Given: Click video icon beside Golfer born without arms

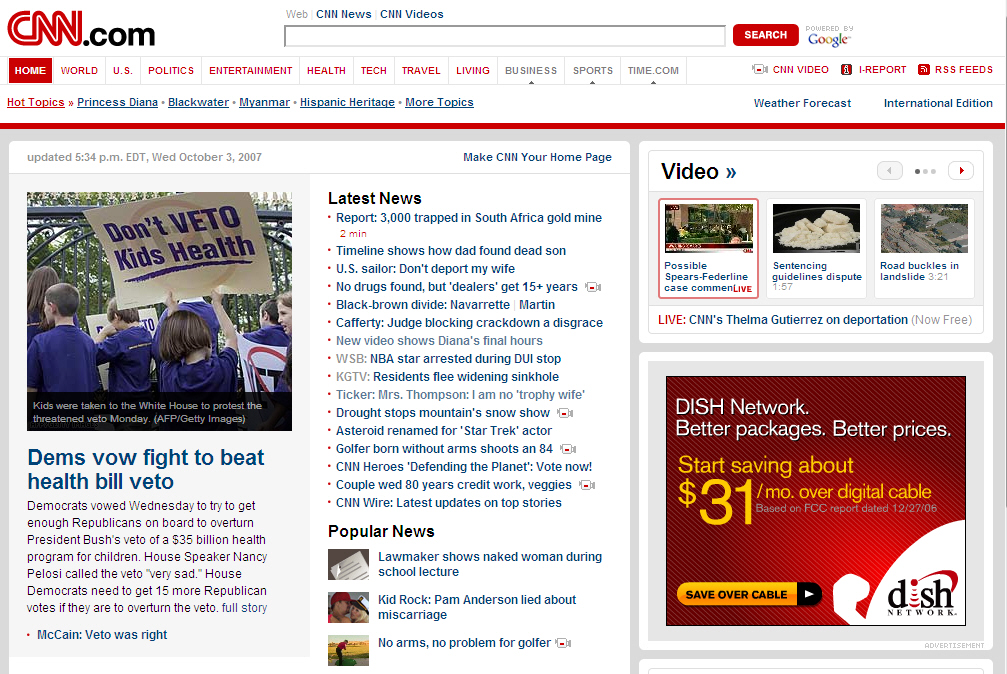Looking at the screenshot, I should (568, 449).
